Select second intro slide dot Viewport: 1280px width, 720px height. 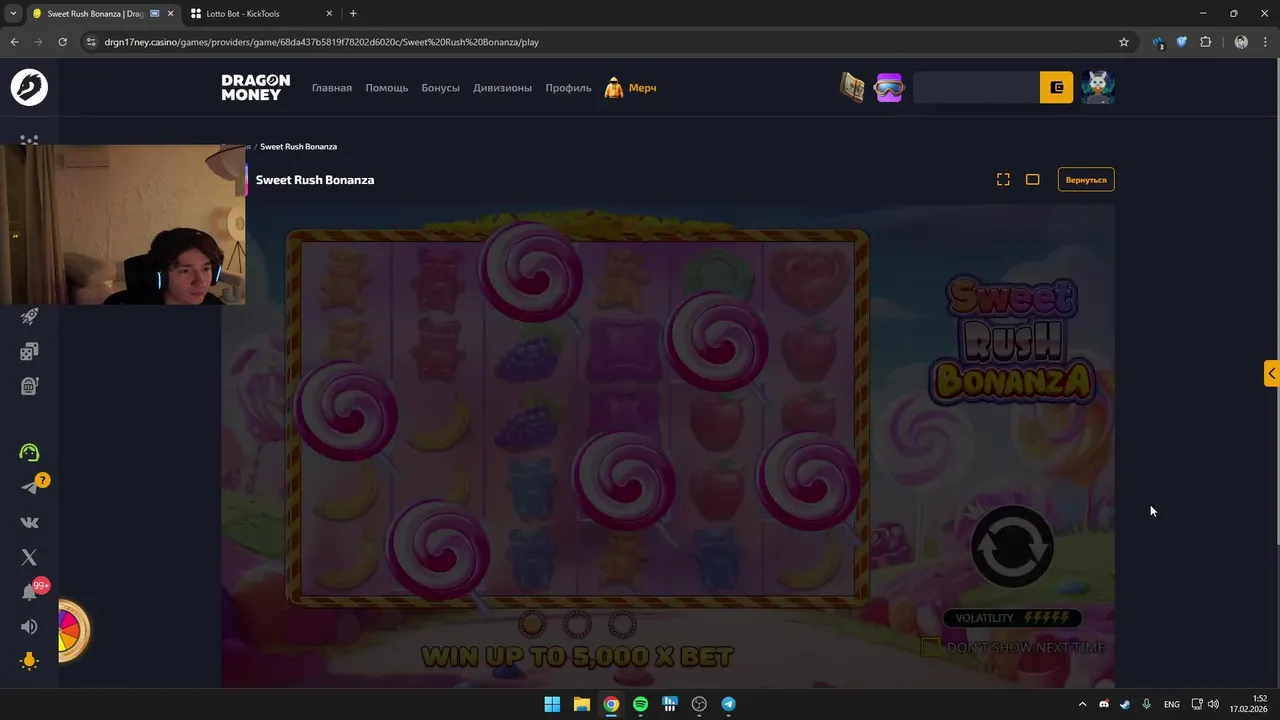pos(577,625)
